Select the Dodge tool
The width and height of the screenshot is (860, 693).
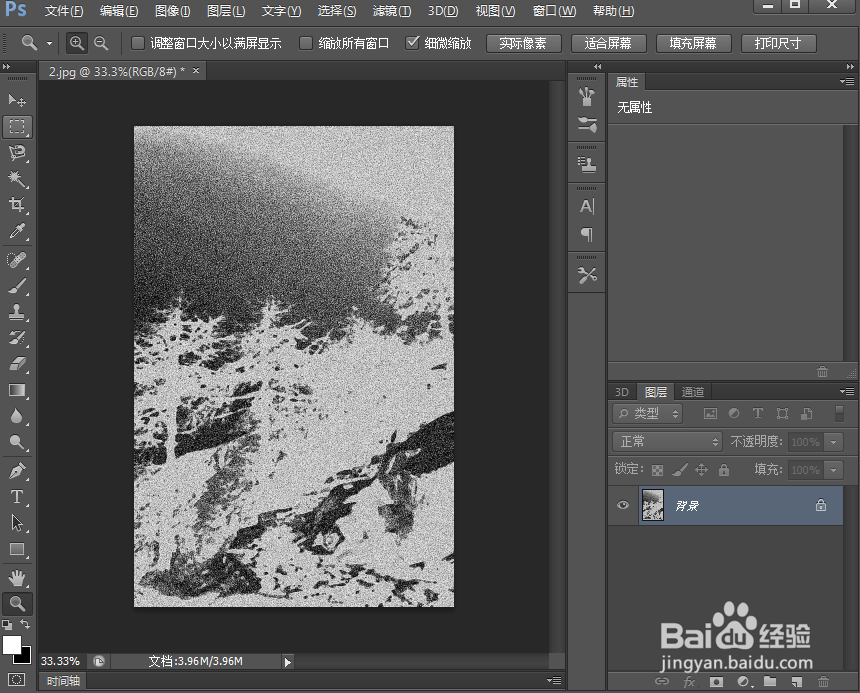[17, 442]
